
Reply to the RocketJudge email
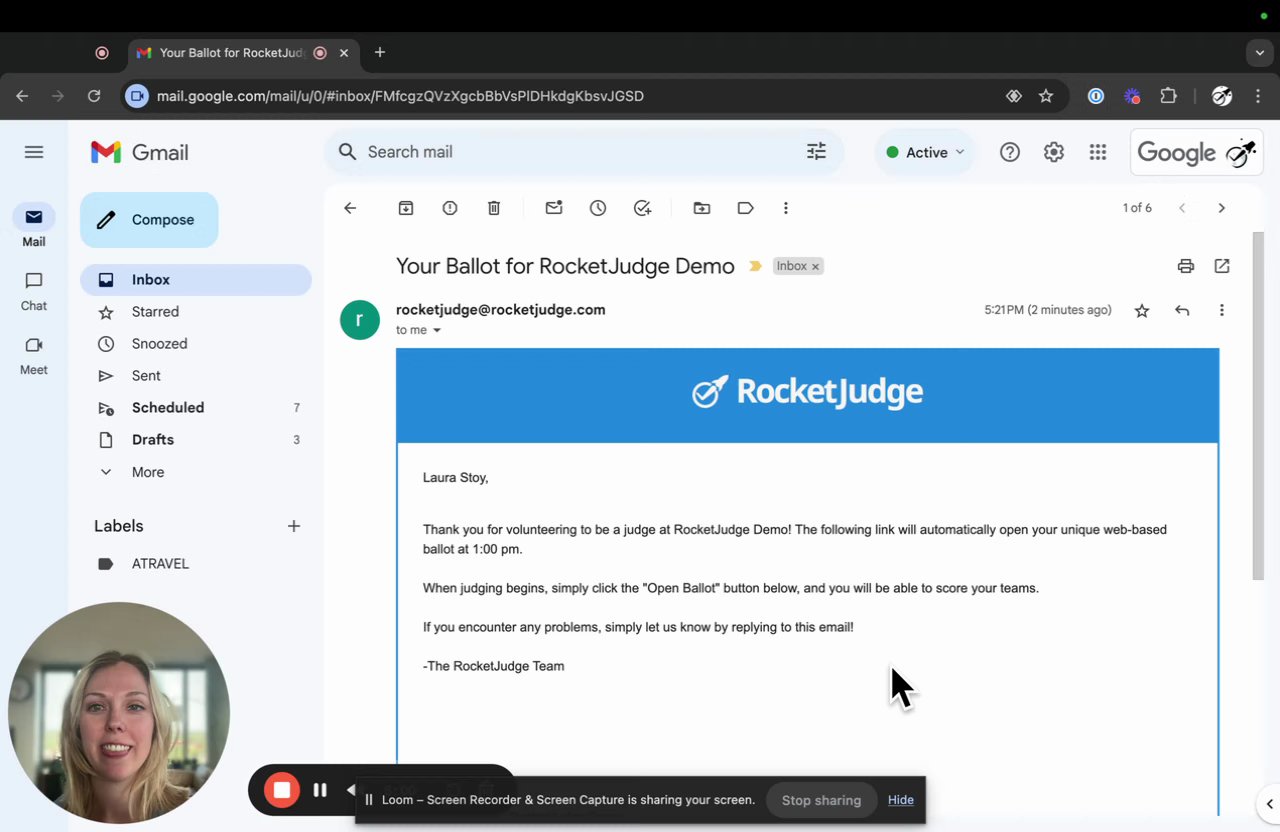(1182, 311)
